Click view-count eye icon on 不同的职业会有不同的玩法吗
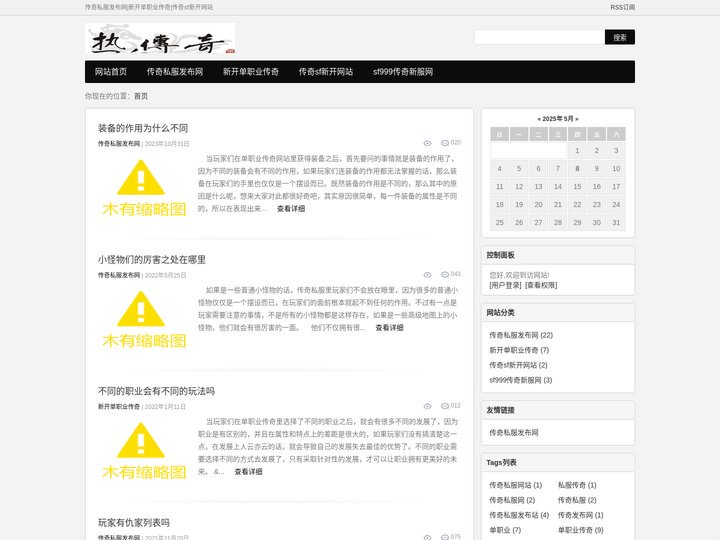 [427, 406]
